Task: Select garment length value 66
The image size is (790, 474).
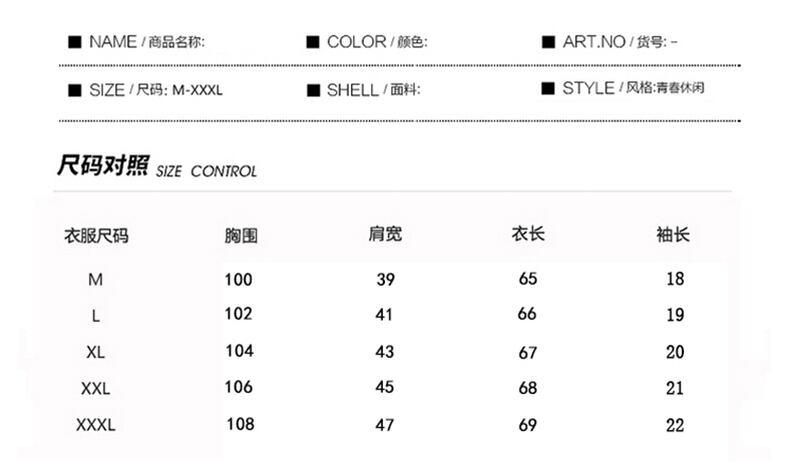Action: click(528, 315)
